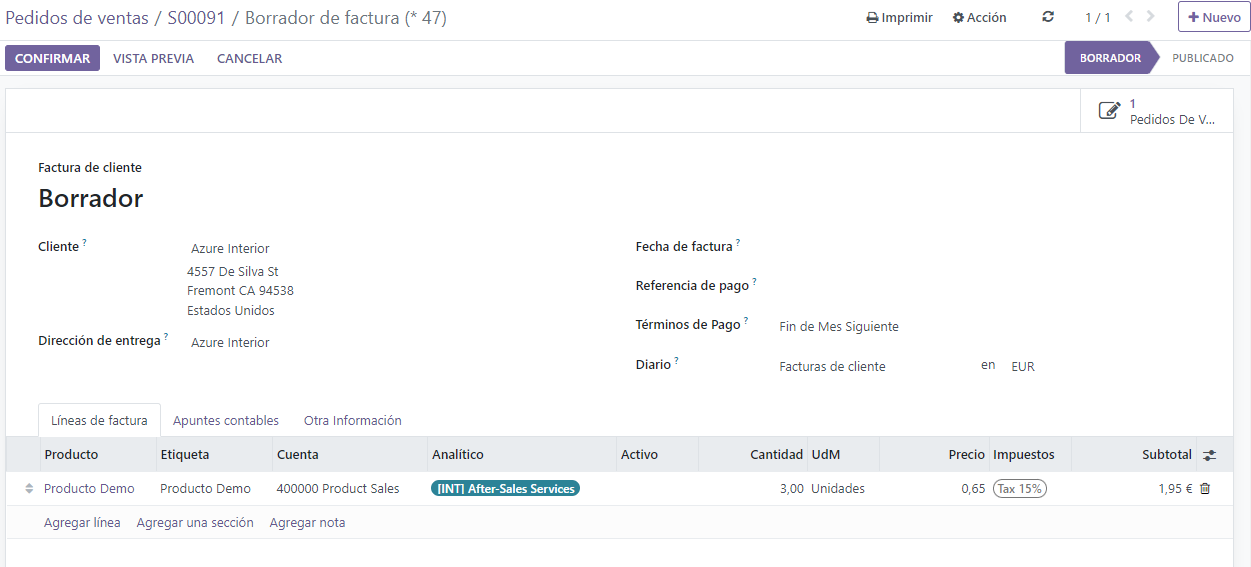Image resolution: width=1251 pixels, height=567 pixels.
Task: Delete the Producto Demo invoice line
Action: (x=1204, y=489)
